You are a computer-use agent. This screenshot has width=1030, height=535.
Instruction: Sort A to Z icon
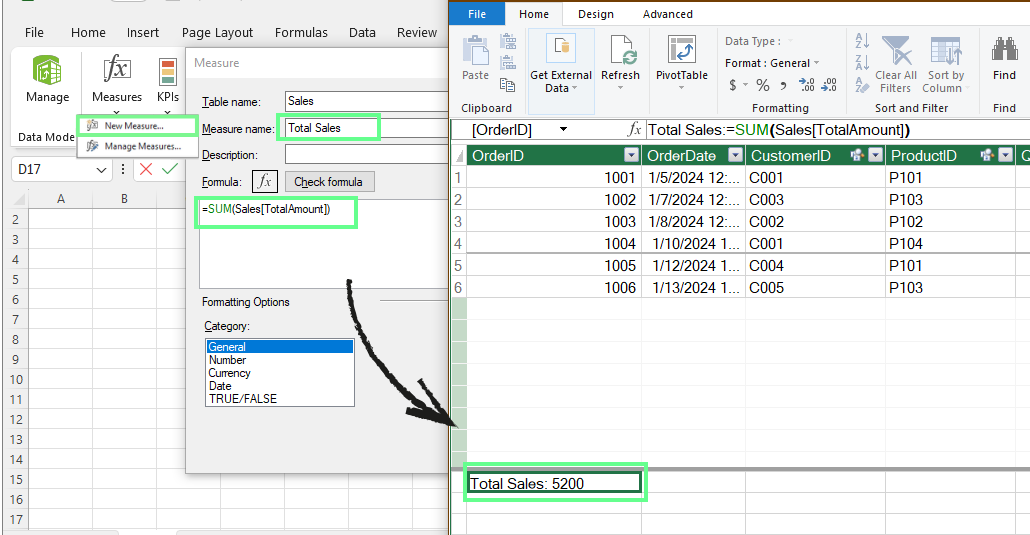click(862, 41)
